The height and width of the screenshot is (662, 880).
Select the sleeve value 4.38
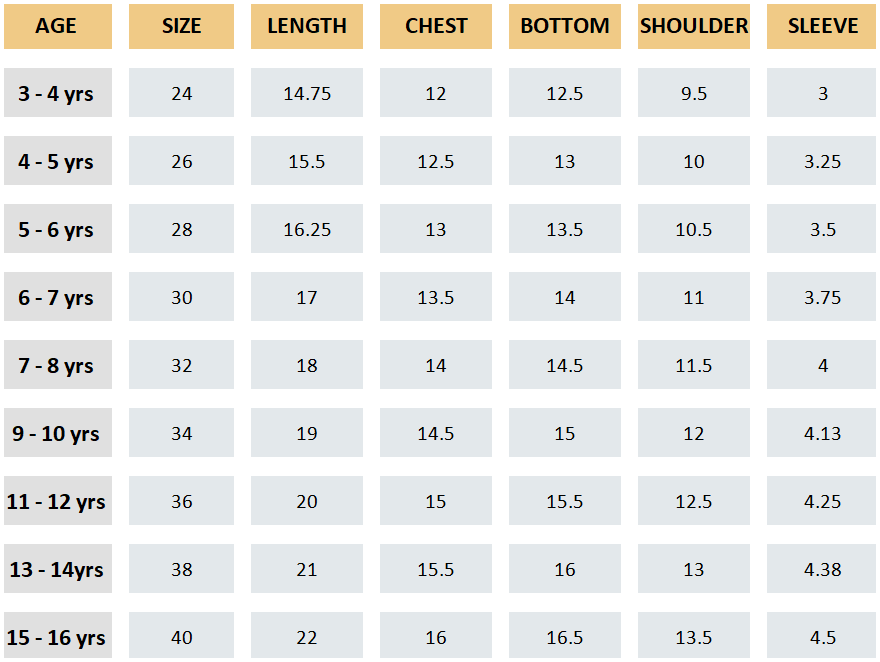[x=822, y=570]
